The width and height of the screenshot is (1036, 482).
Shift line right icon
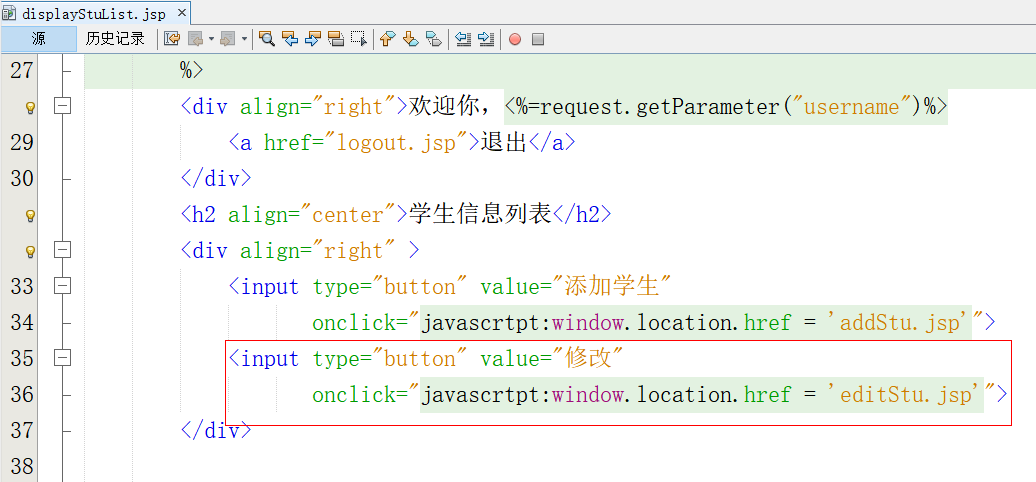point(486,40)
